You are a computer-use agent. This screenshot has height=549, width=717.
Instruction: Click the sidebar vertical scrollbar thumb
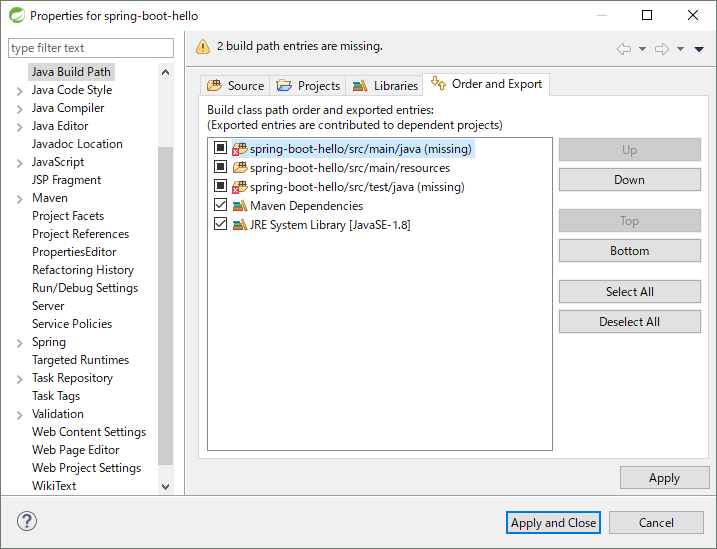coord(166,305)
